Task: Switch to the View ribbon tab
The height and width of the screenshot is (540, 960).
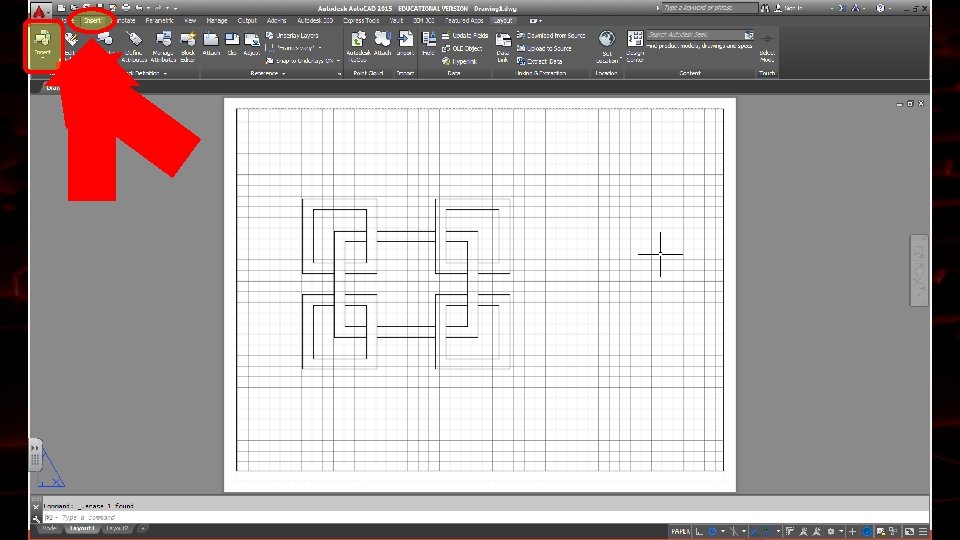Action: coord(190,21)
